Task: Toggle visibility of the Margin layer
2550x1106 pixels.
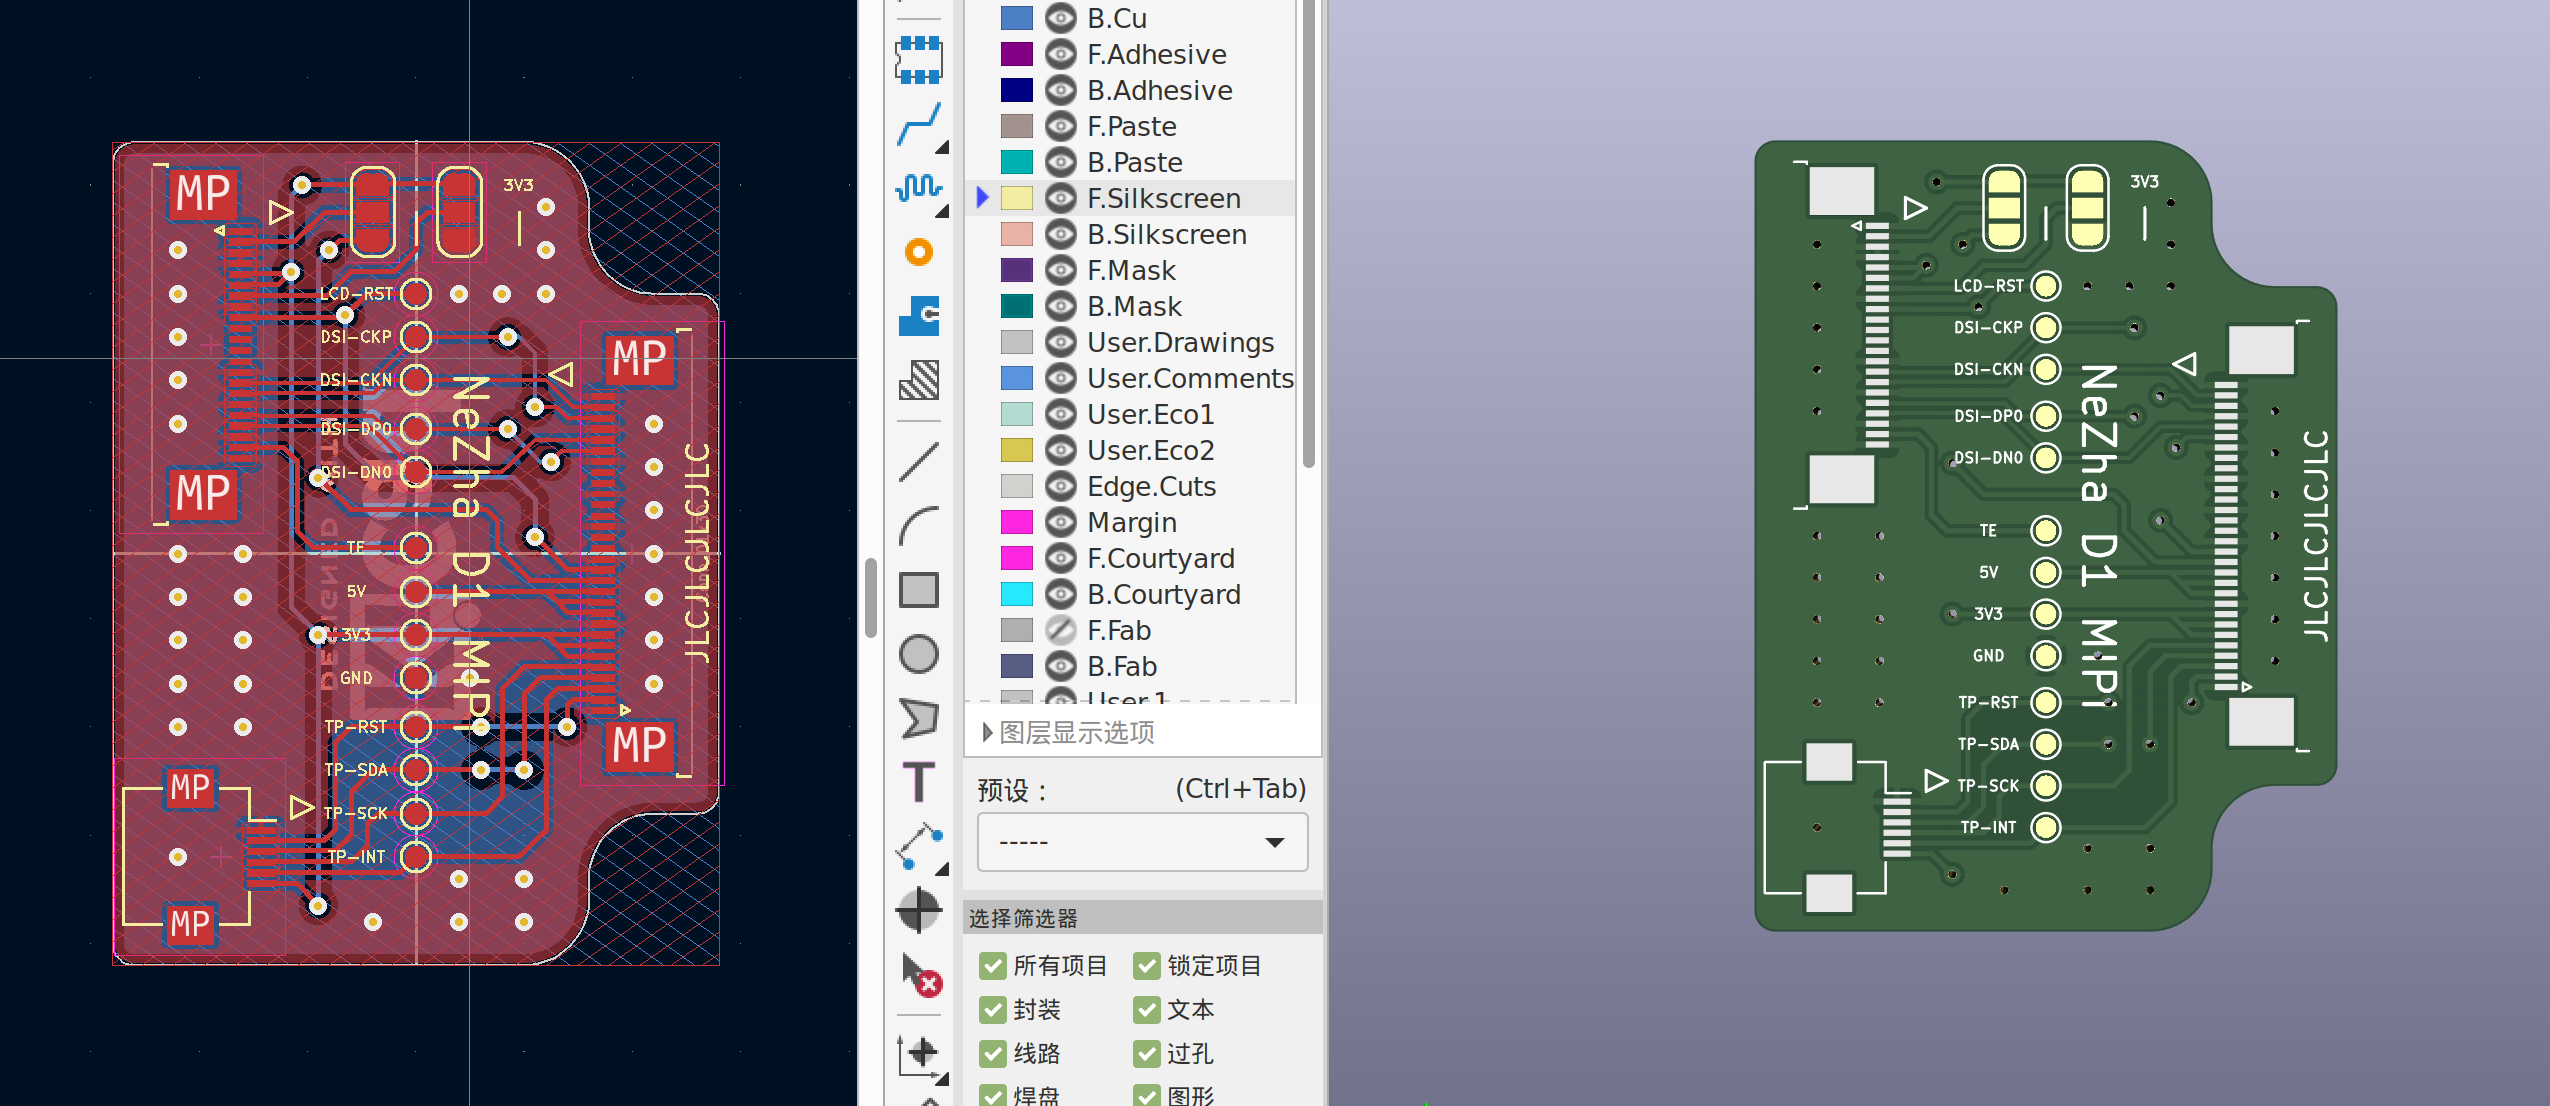Action: tap(1061, 522)
